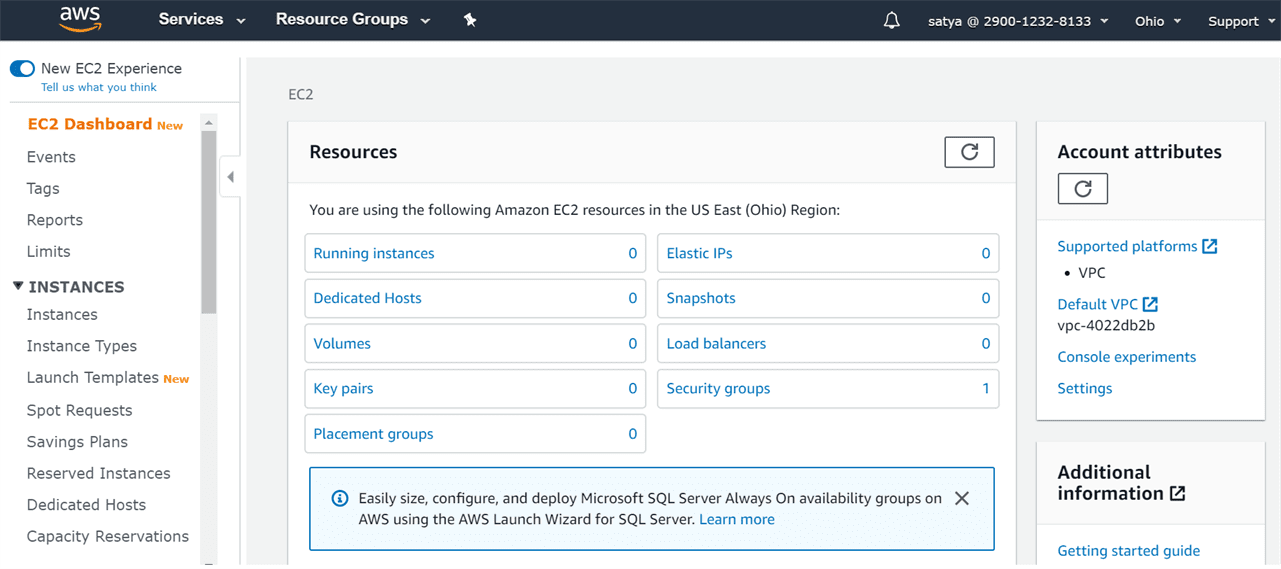Viewport: 1281px width, 569px height.
Task: Open the Ohio region selector
Action: 1157,21
